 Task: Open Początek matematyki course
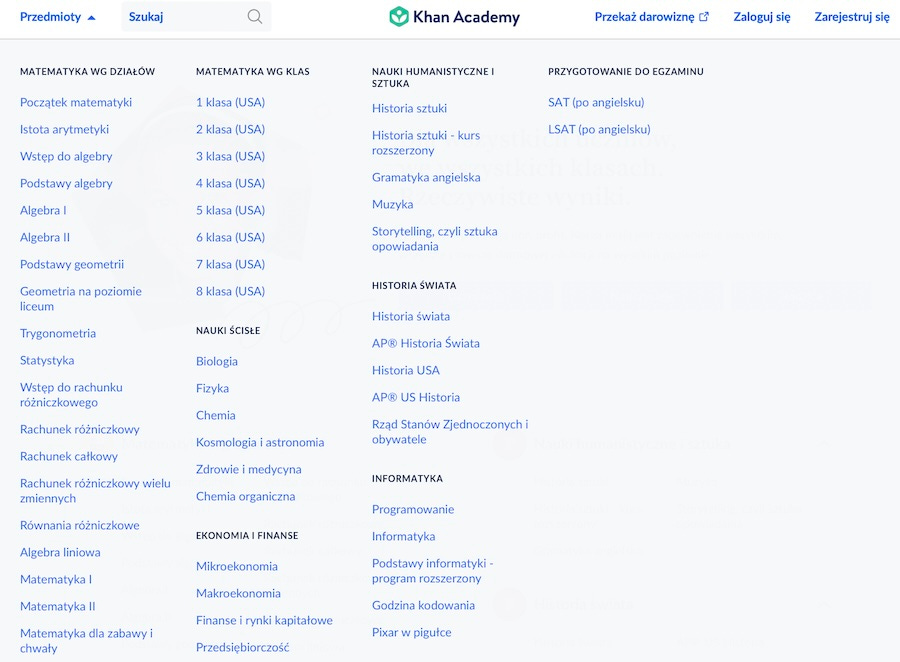coord(76,102)
